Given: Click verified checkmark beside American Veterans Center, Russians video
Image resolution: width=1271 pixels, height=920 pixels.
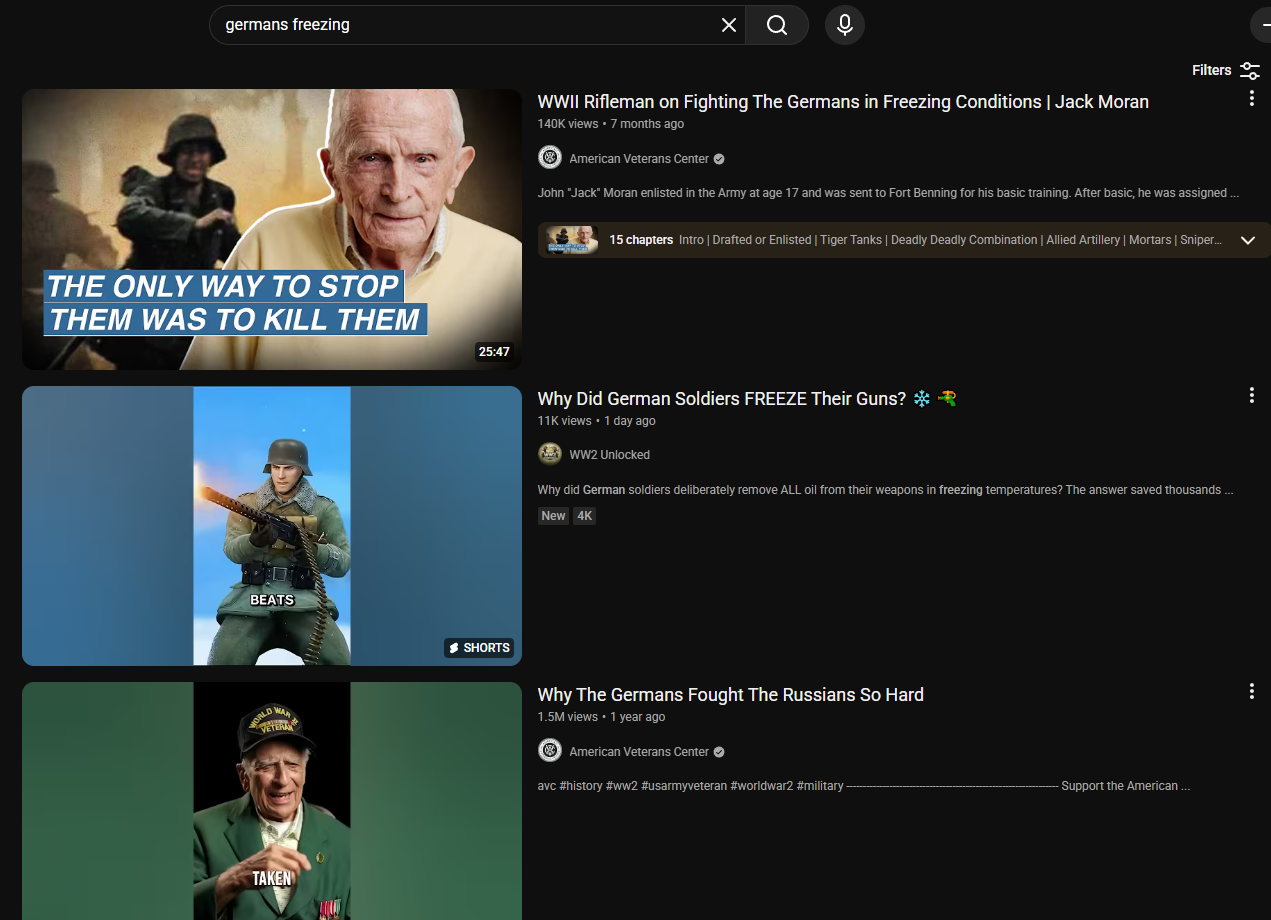Looking at the screenshot, I should 719,752.
